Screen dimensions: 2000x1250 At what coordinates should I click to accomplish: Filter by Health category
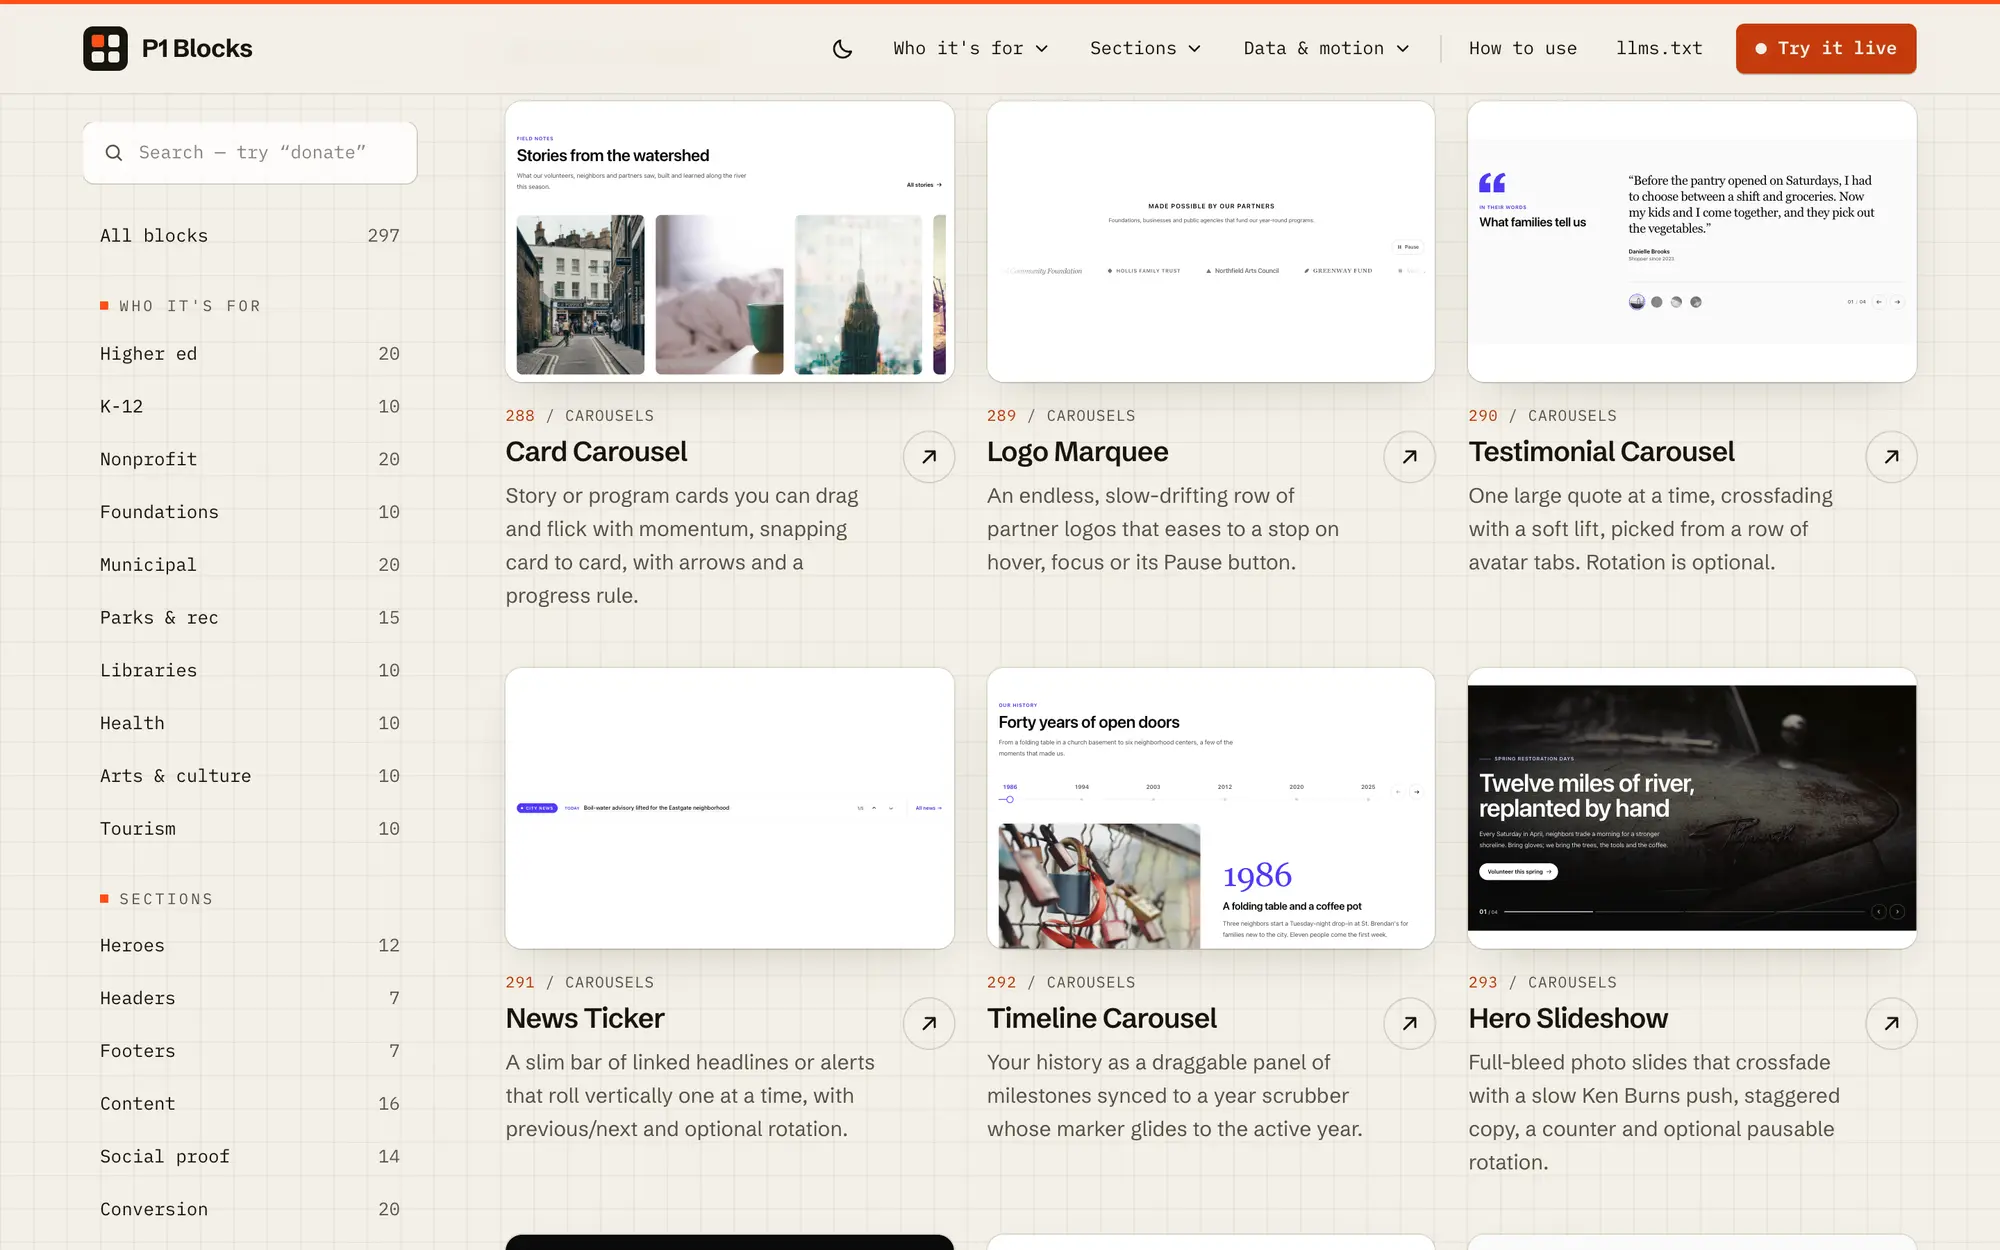pyautogui.click(x=250, y=723)
